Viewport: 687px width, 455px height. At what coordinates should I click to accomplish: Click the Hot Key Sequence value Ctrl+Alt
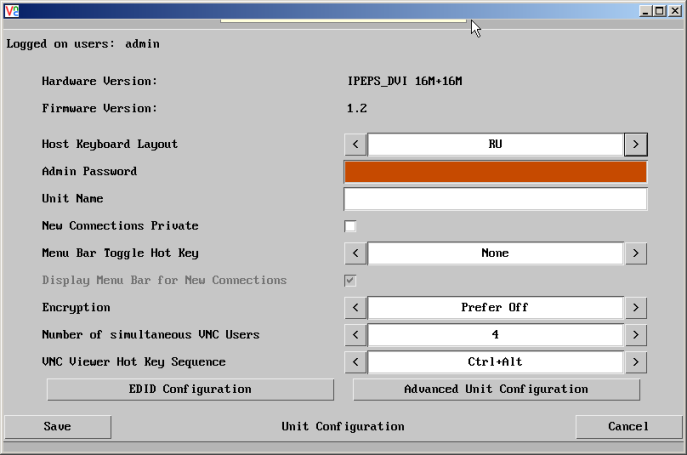495,362
